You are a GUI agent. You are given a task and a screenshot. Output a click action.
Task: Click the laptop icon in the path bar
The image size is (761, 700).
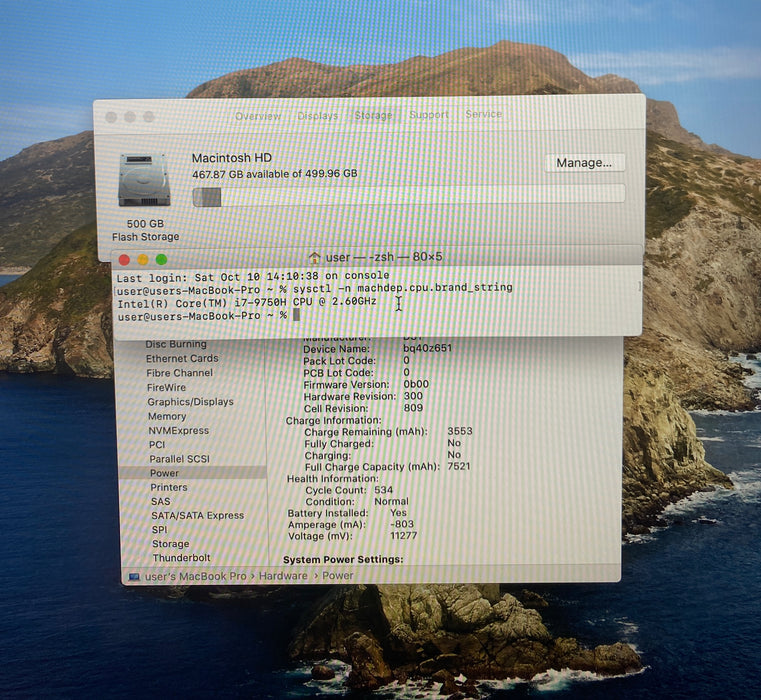(x=134, y=577)
